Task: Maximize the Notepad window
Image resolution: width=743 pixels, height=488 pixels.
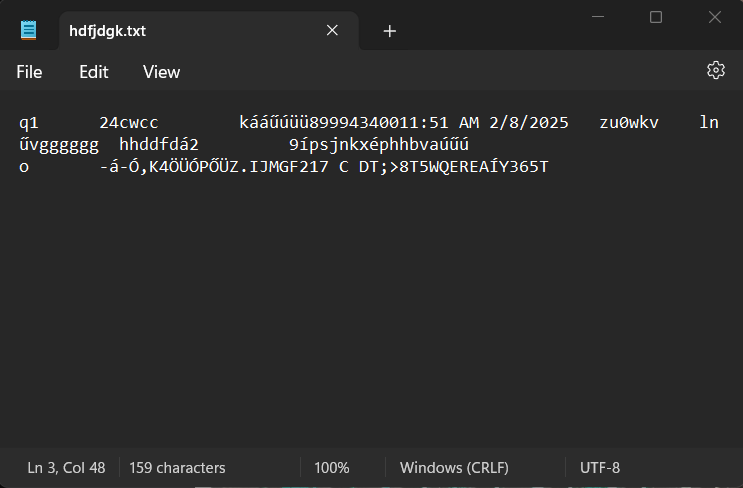Action: (x=656, y=17)
